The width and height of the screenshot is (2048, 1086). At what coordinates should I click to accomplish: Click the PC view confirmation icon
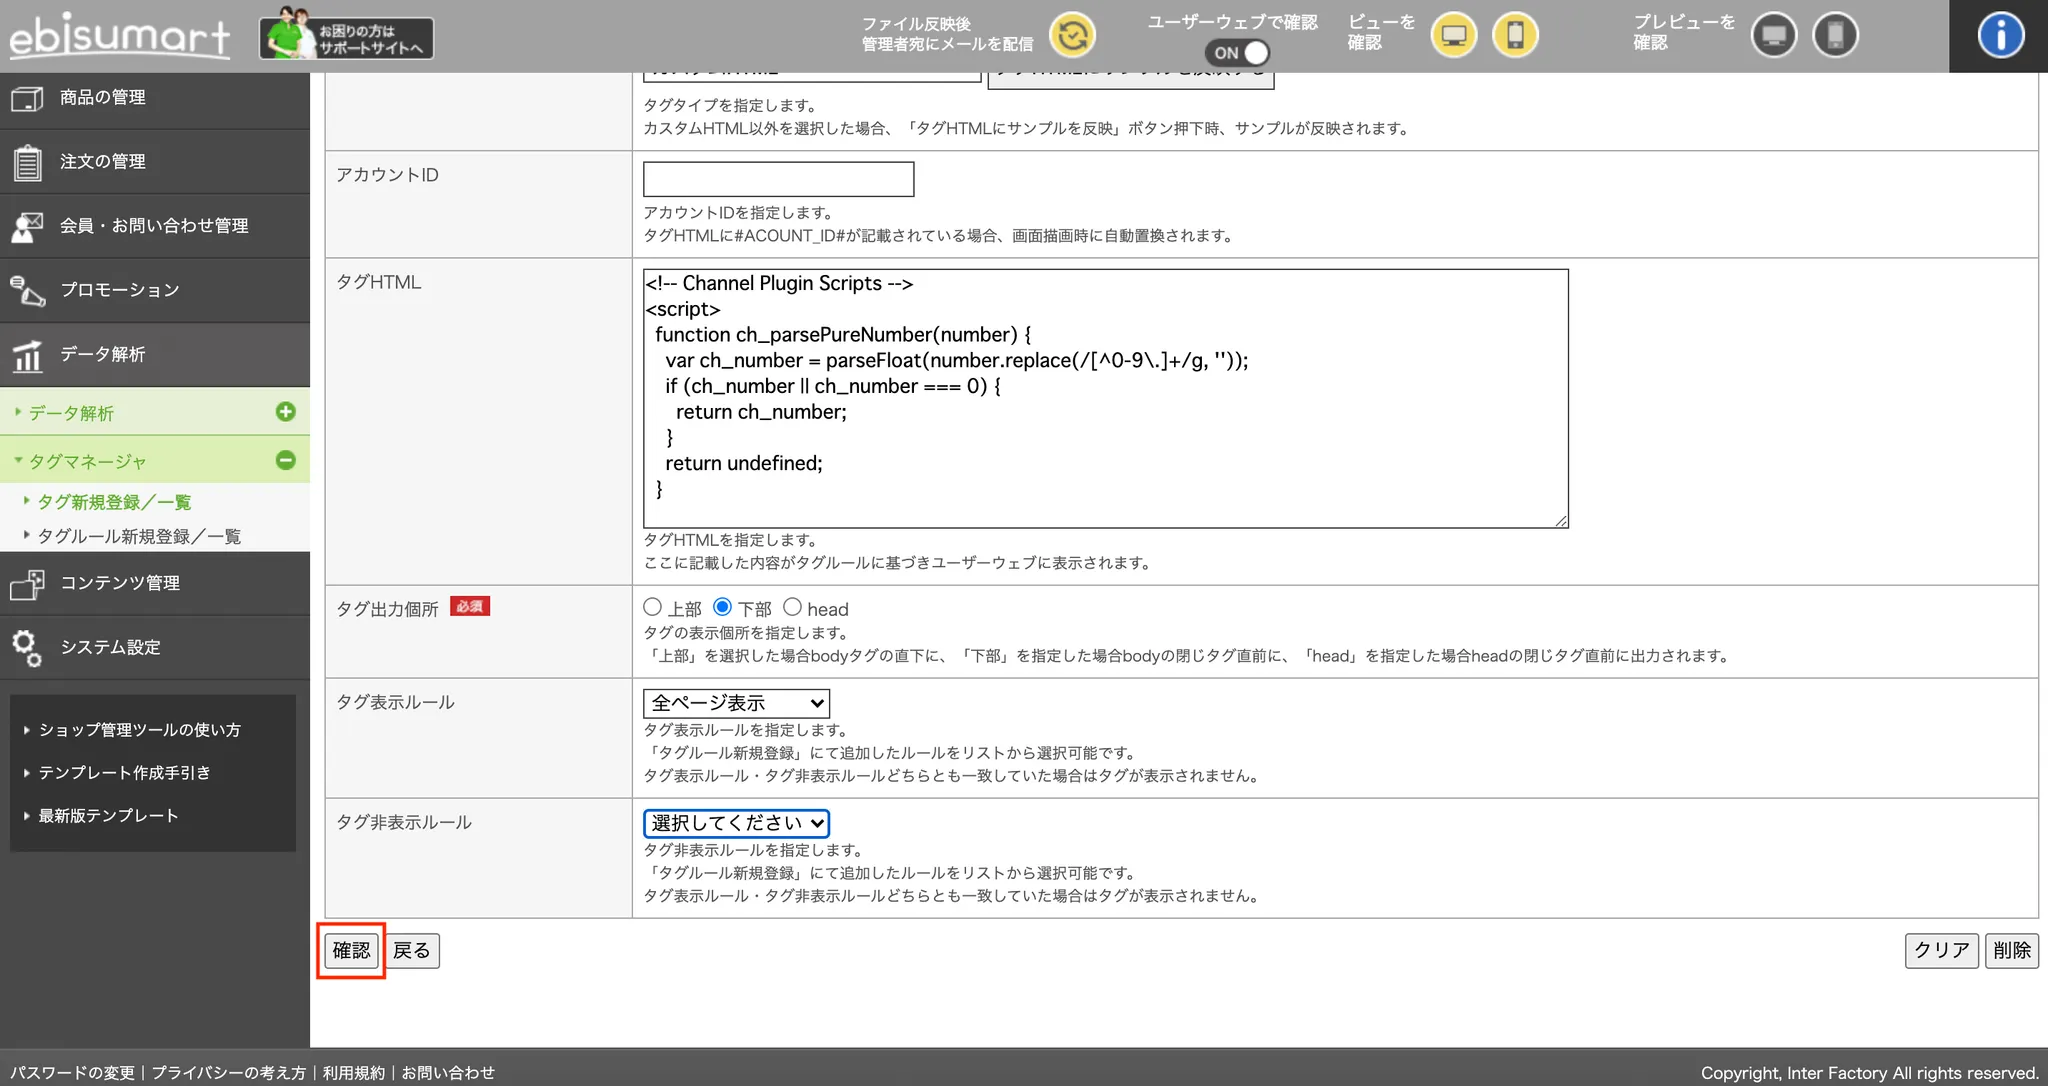coord(1453,36)
